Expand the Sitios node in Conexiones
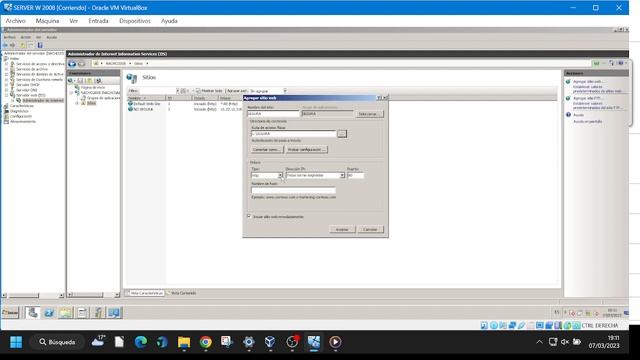Image resolution: width=640 pixels, height=360 pixels. click(77, 103)
